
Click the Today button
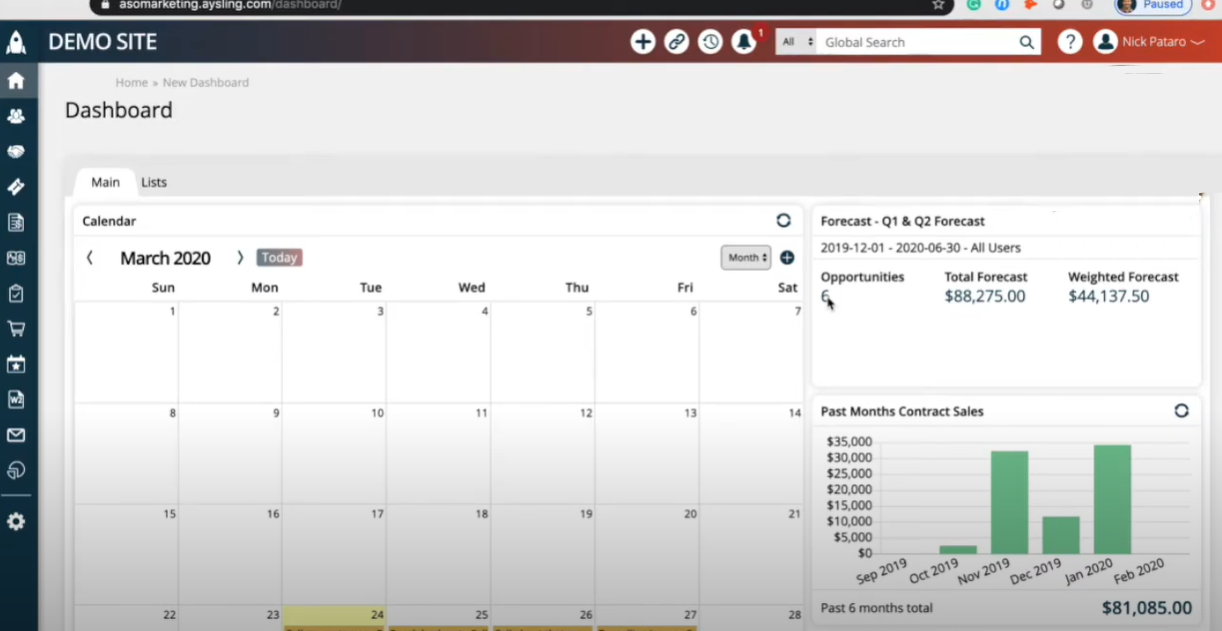pos(279,257)
